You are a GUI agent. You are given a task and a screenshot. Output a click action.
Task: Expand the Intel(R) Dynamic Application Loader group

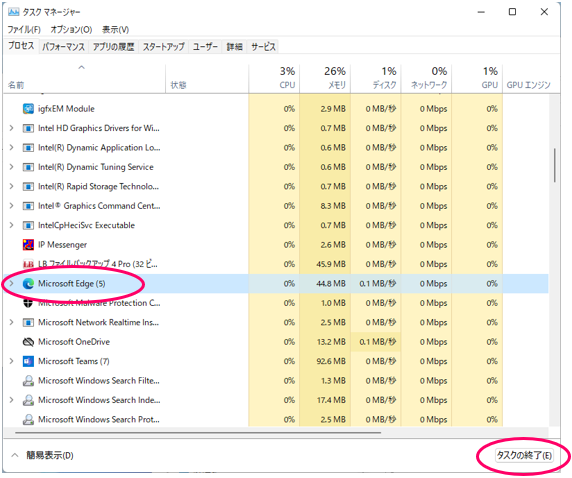point(11,147)
